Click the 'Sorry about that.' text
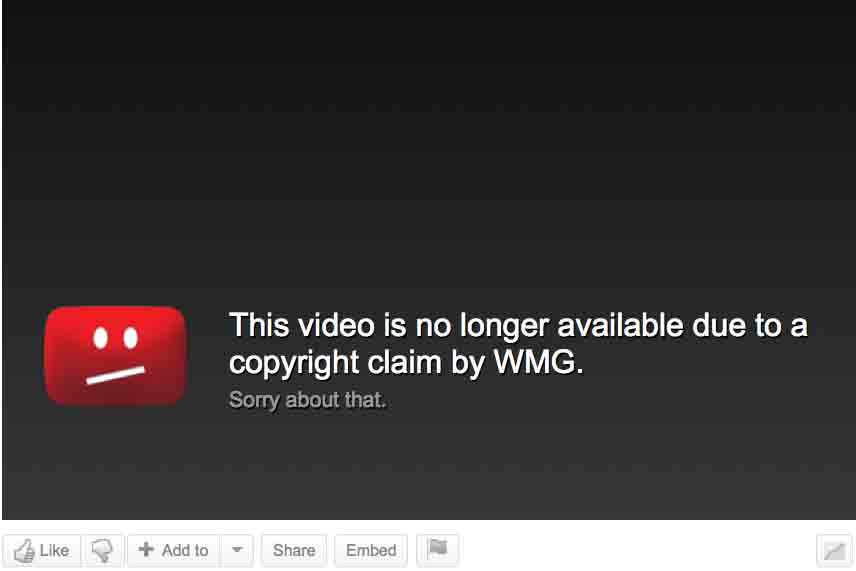Screen dimensions: 856x571 307,400
